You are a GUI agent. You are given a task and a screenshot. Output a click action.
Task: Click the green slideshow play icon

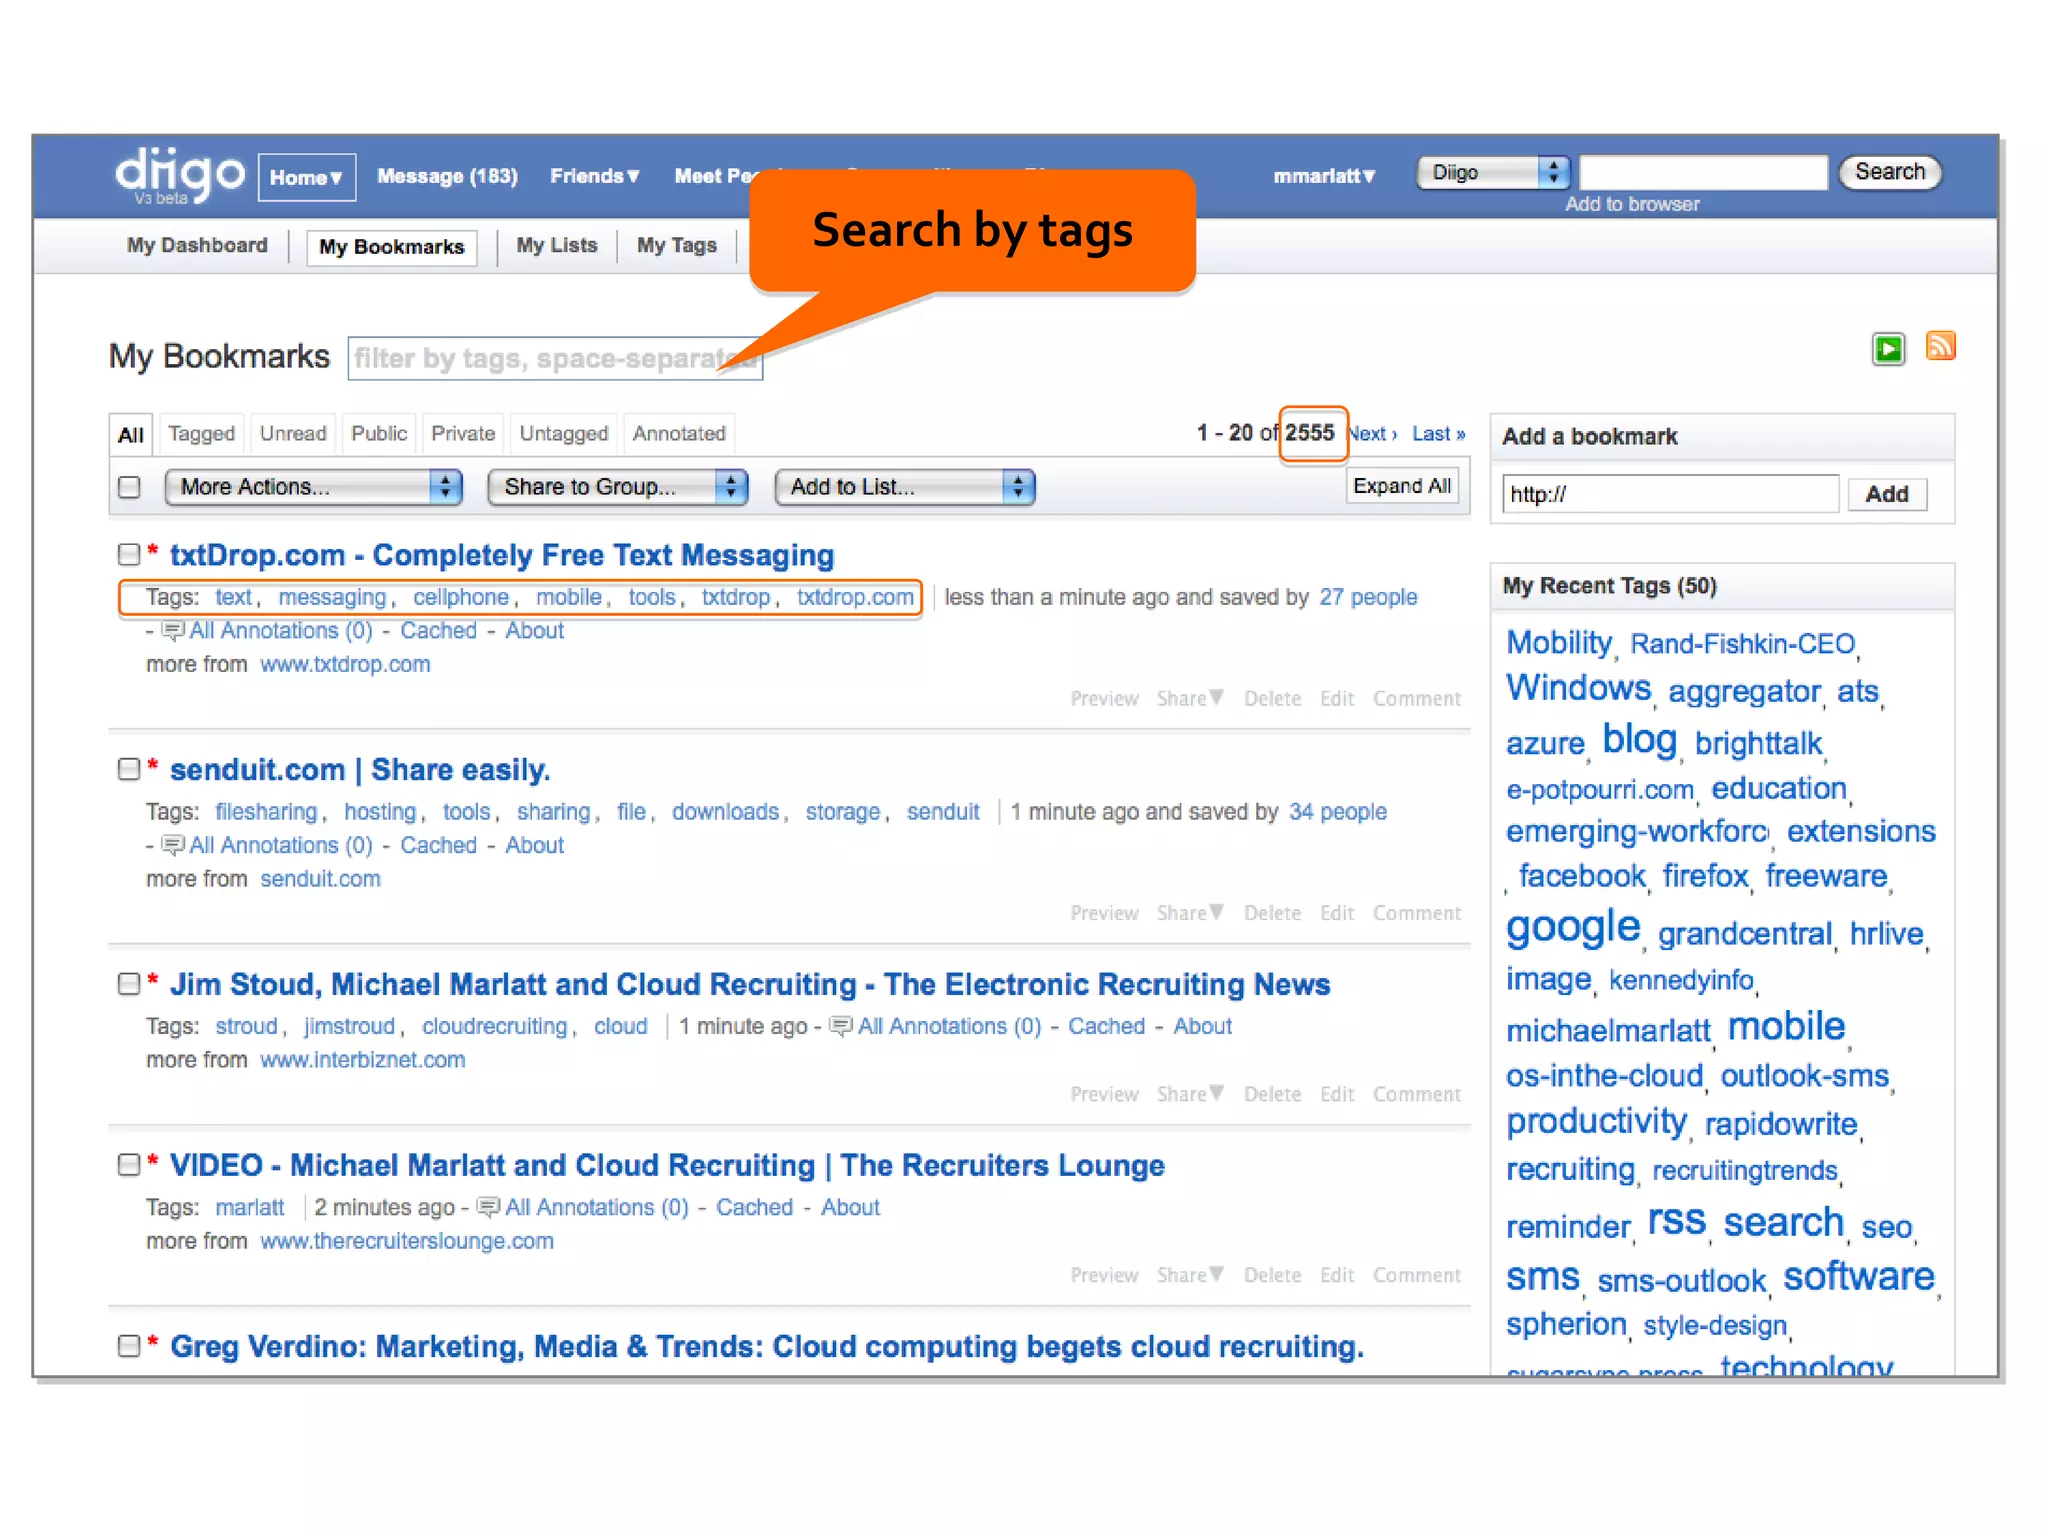coord(1888,349)
